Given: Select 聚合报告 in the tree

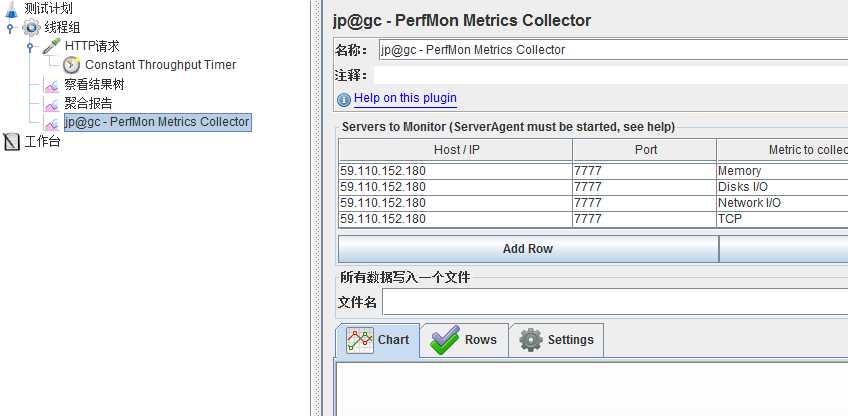Looking at the screenshot, I should pyautogui.click(x=88, y=103).
